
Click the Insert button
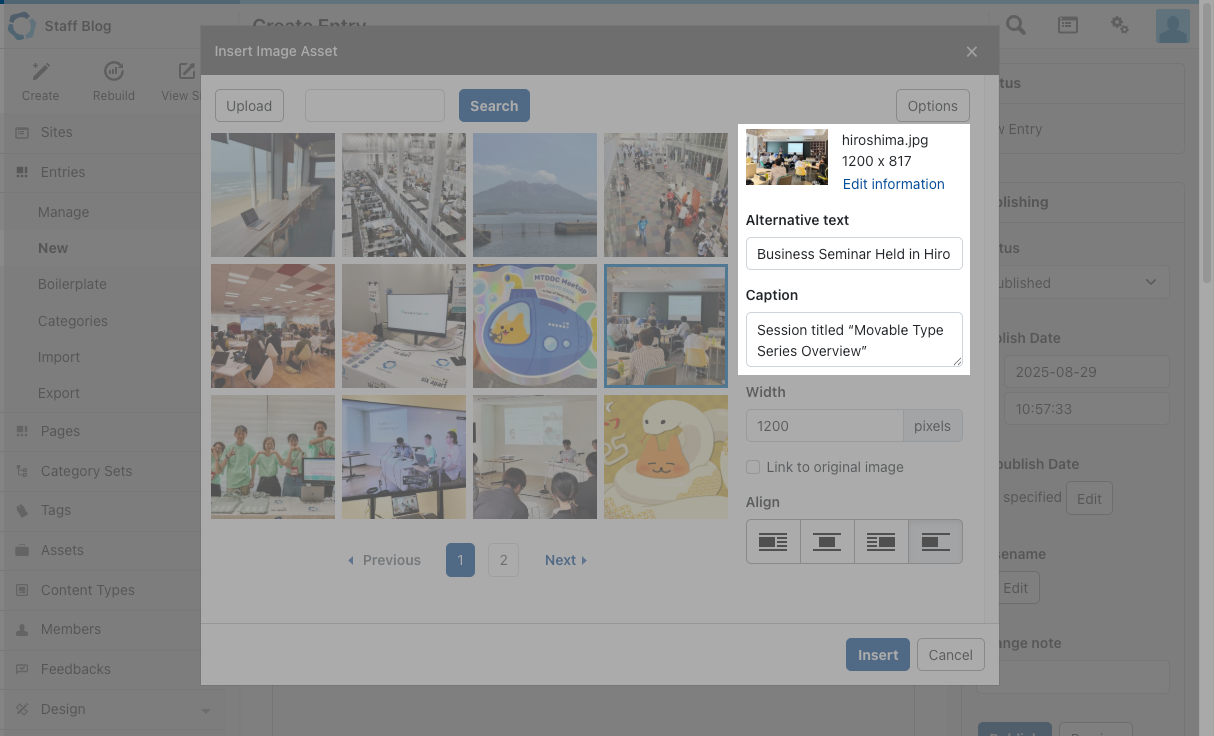pyautogui.click(x=877, y=655)
